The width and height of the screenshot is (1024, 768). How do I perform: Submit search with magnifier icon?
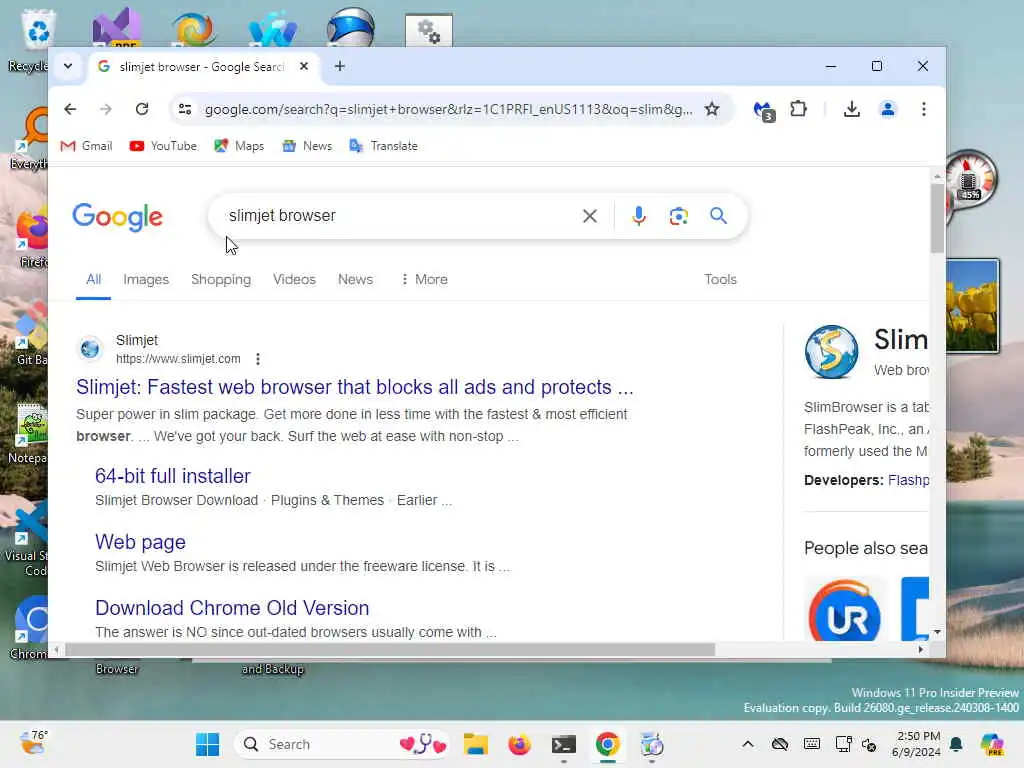718,216
